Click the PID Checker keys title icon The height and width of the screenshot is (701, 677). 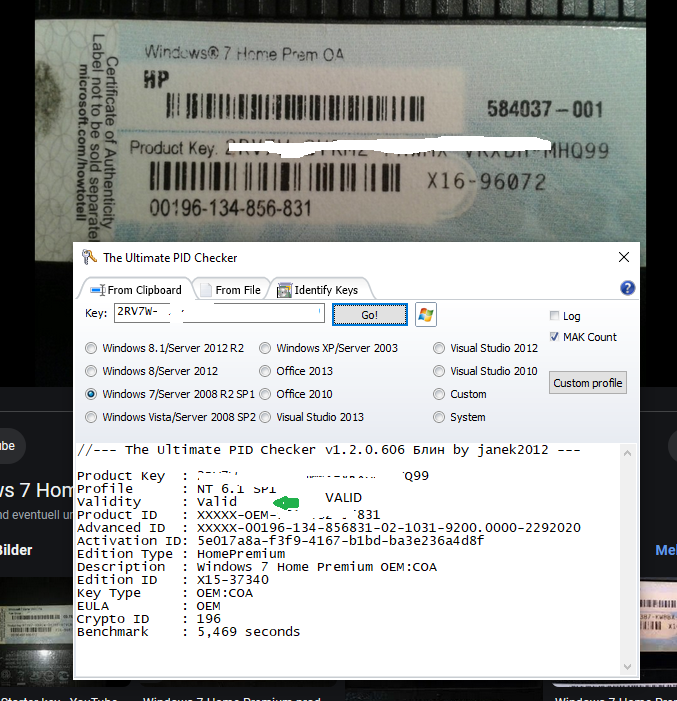pyautogui.click(x=89, y=257)
